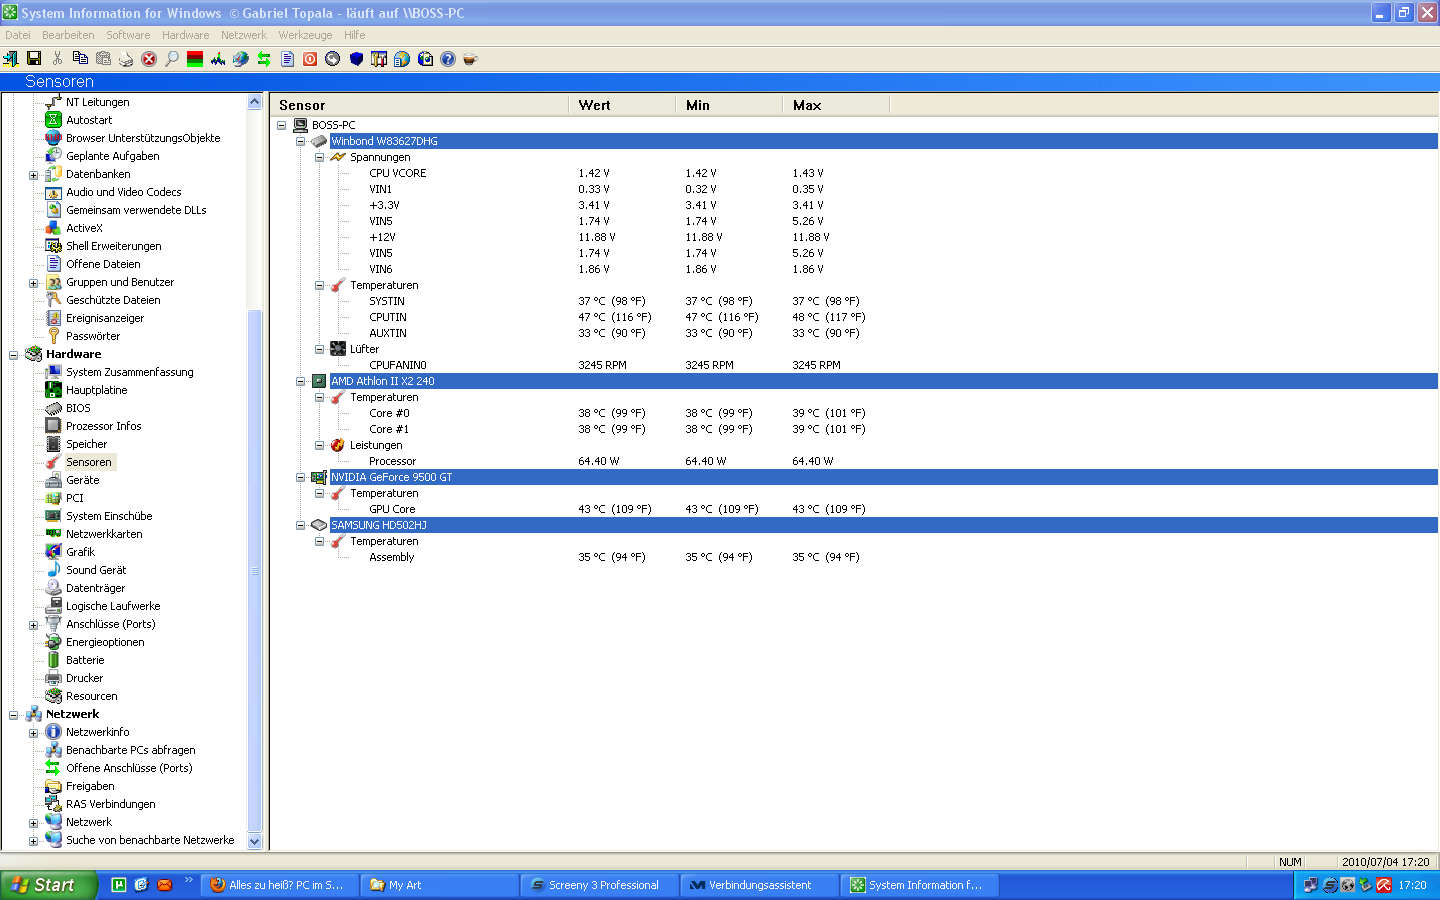Click the magnifying glass search icon
The height and width of the screenshot is (900, 1440).
tap(172, 59)
